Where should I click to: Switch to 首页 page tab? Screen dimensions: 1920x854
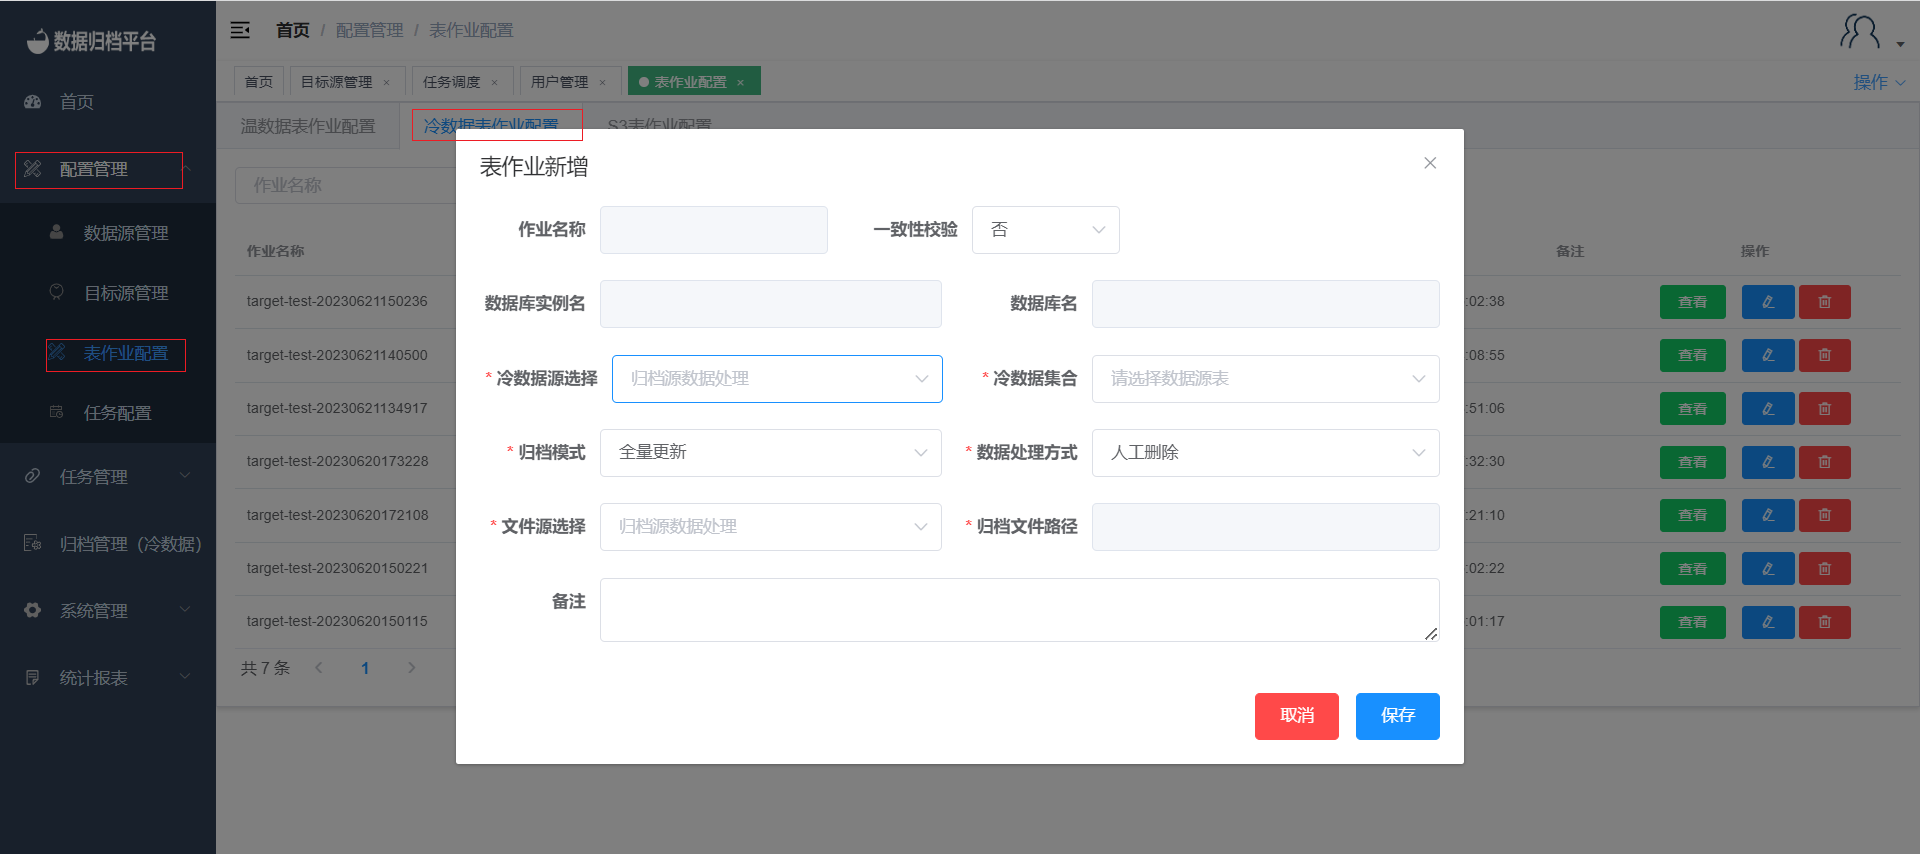tap(259, 82)
